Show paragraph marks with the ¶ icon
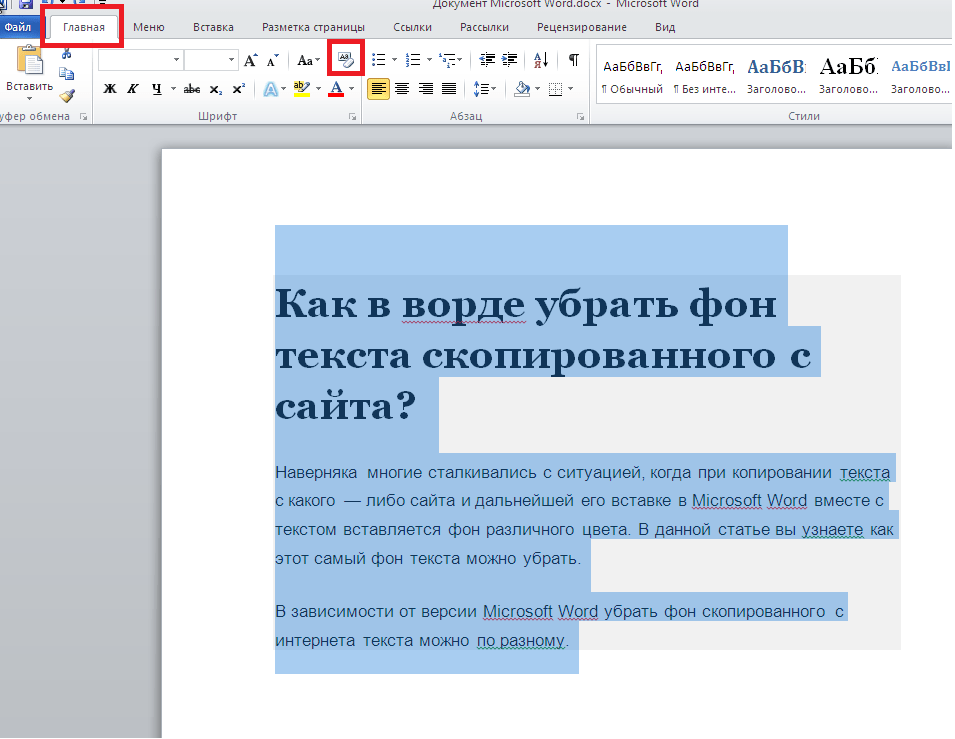This screenshot has height=739, width=955. pos(573,60)
